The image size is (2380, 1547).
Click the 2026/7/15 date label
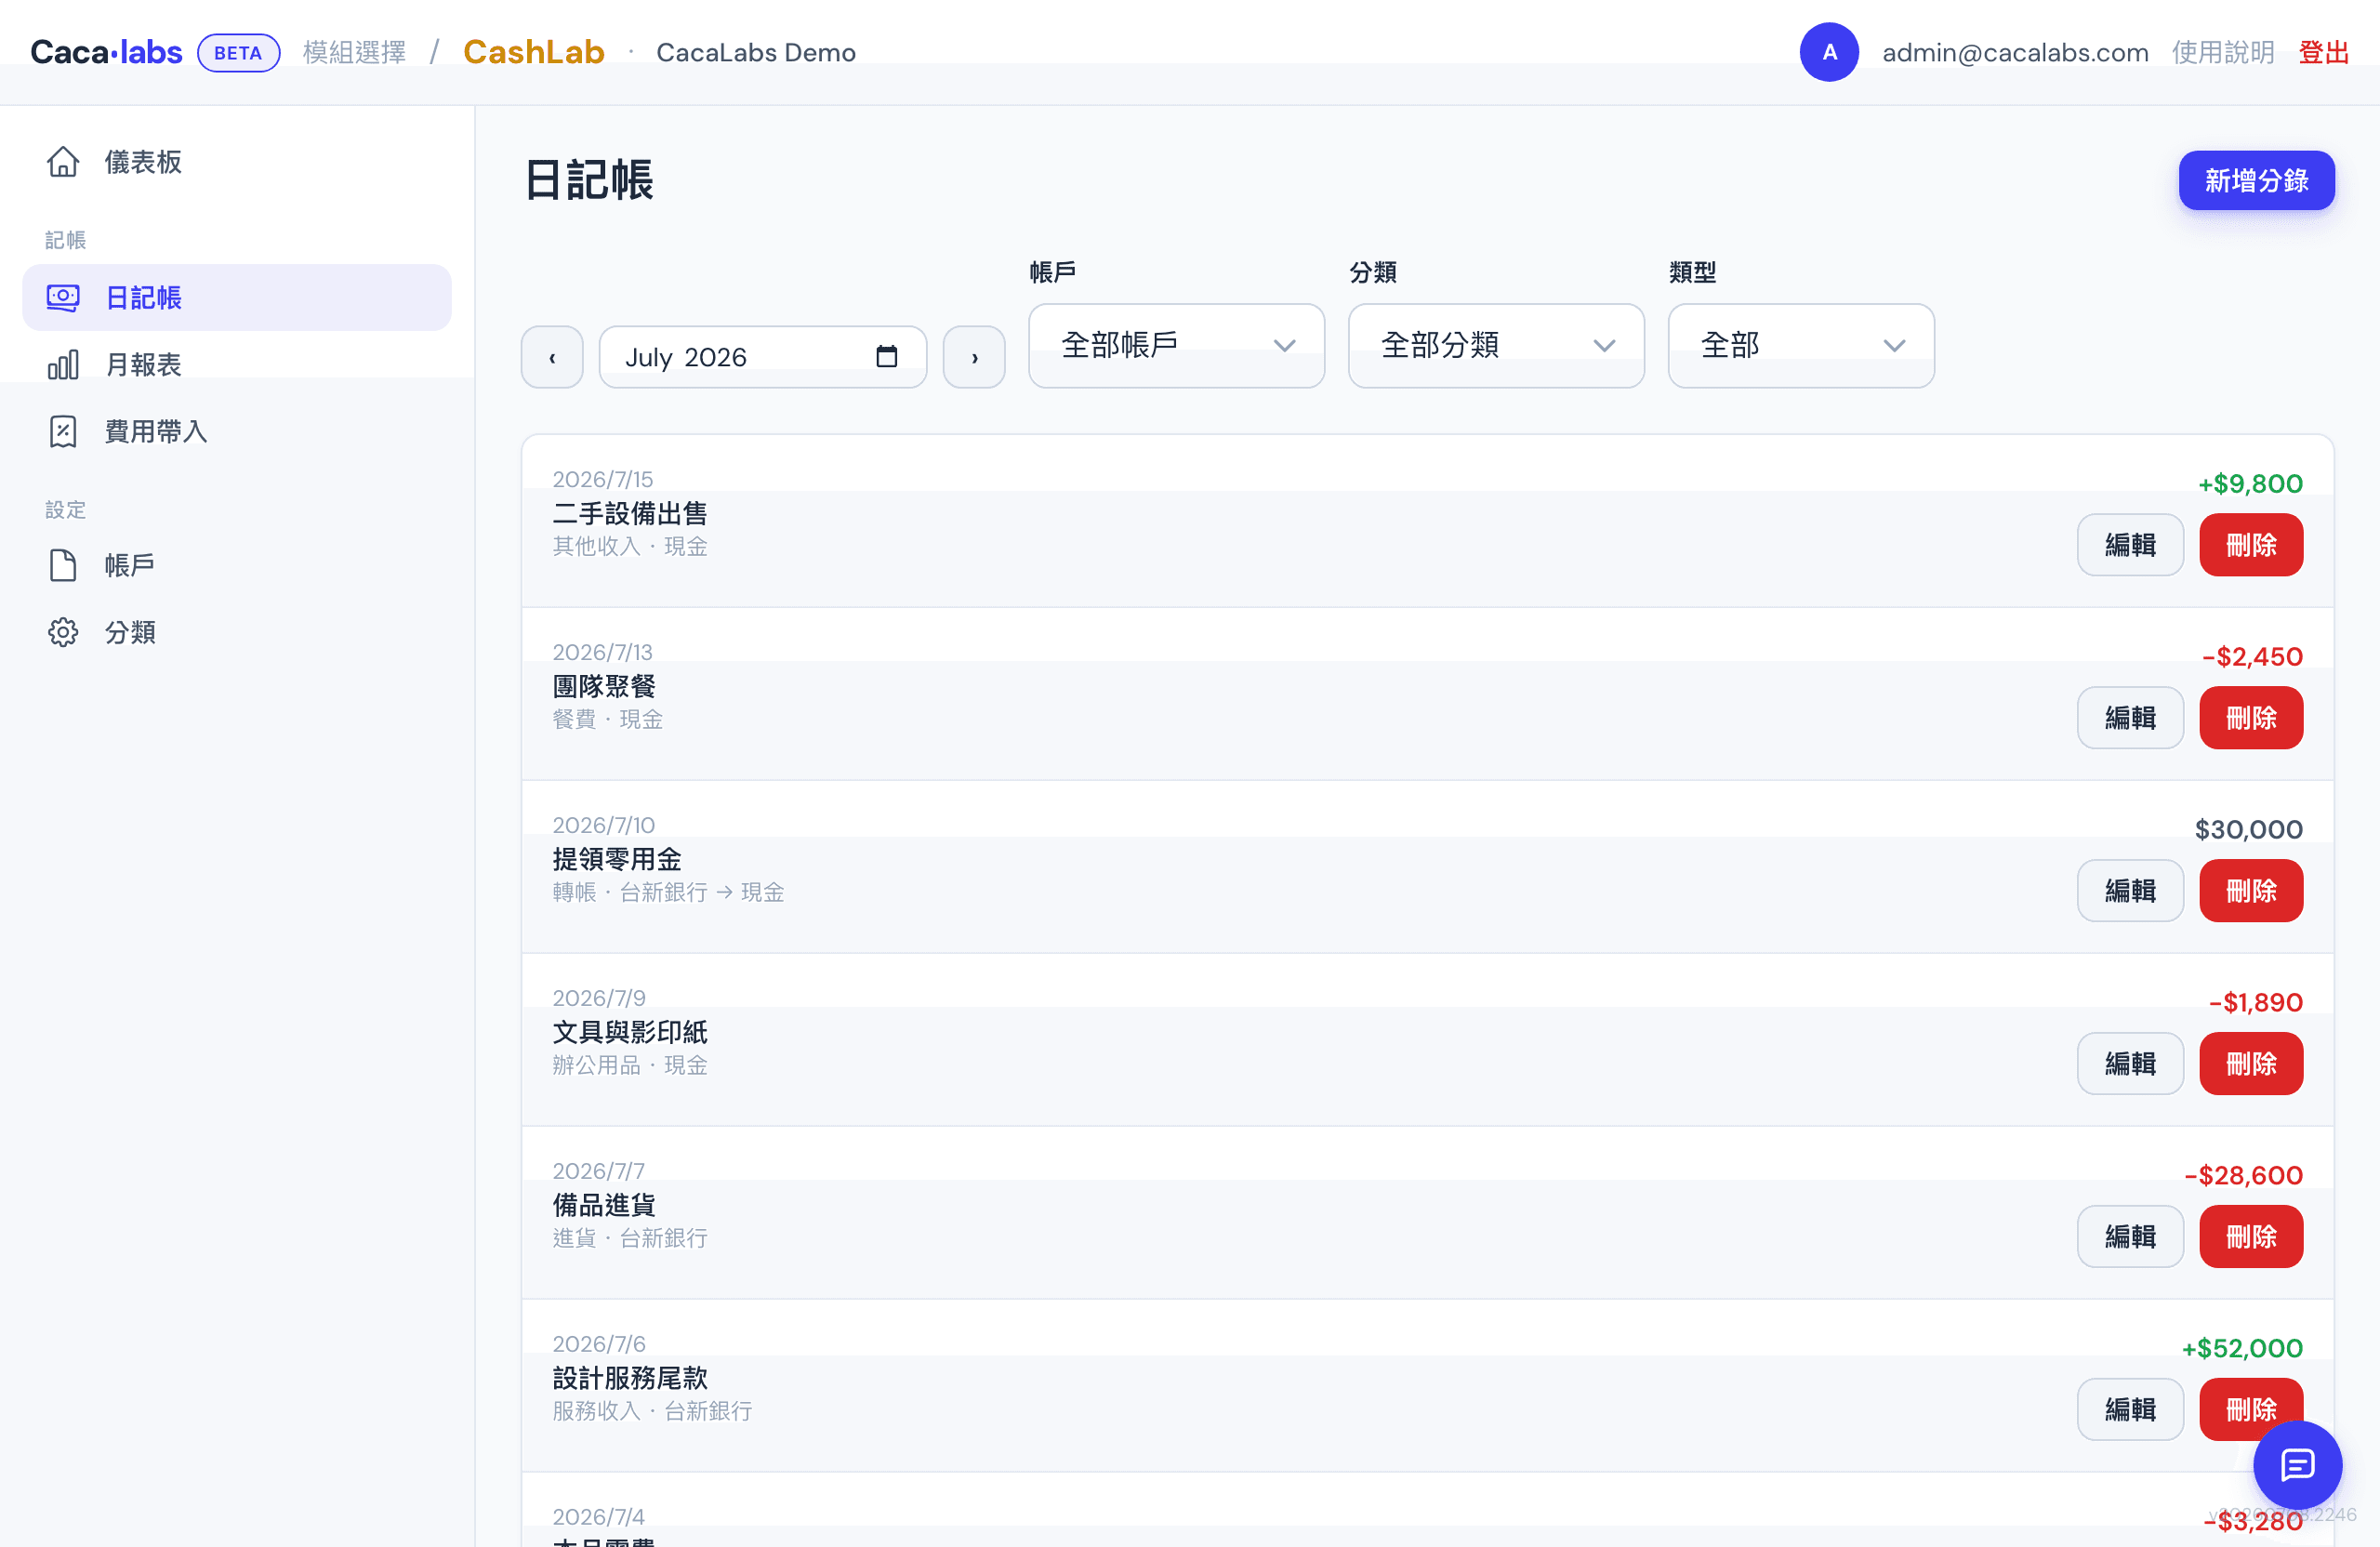602,480
